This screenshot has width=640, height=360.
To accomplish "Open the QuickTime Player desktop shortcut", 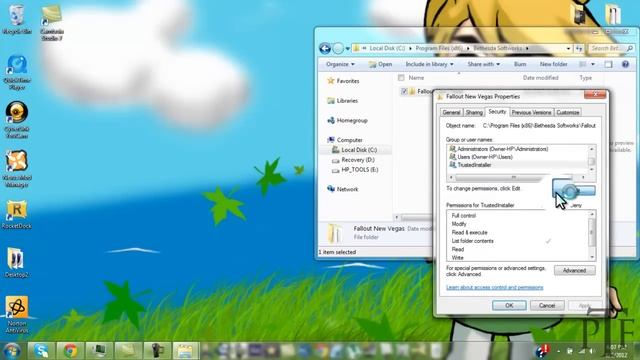I will [x=17, y=72].
